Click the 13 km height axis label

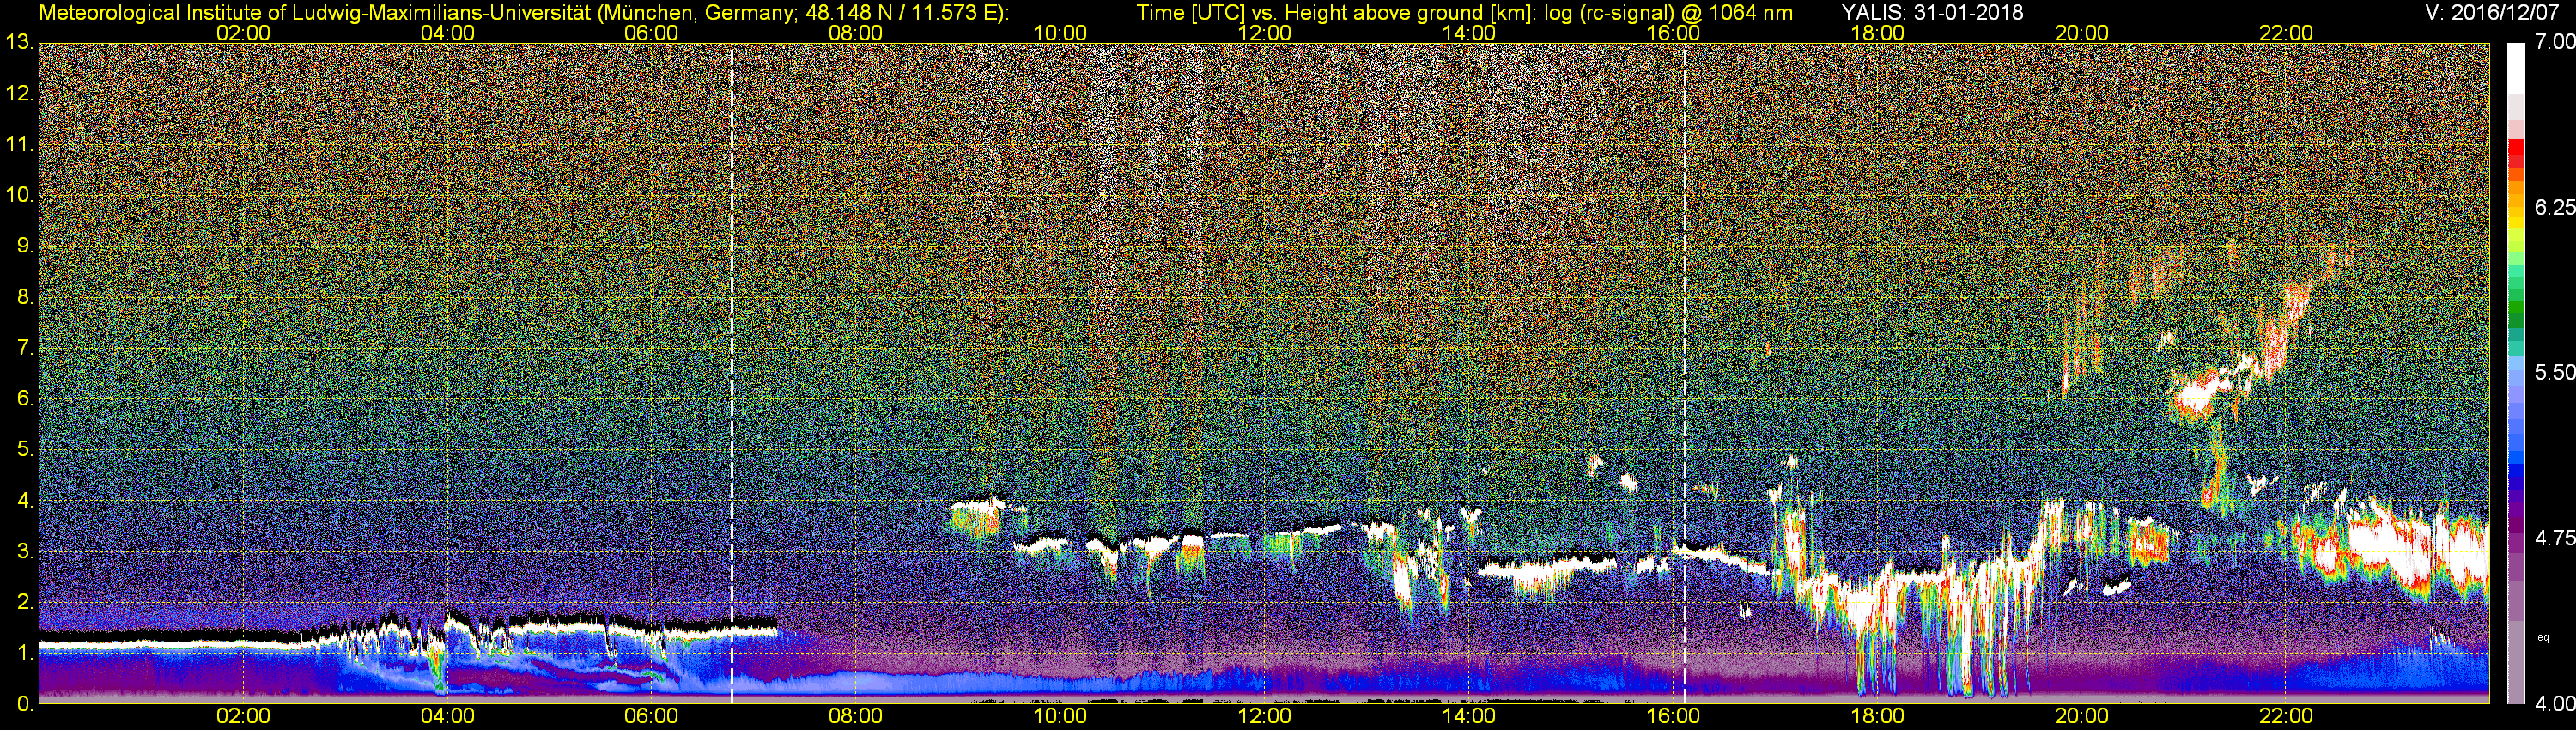tap(19, 42)
